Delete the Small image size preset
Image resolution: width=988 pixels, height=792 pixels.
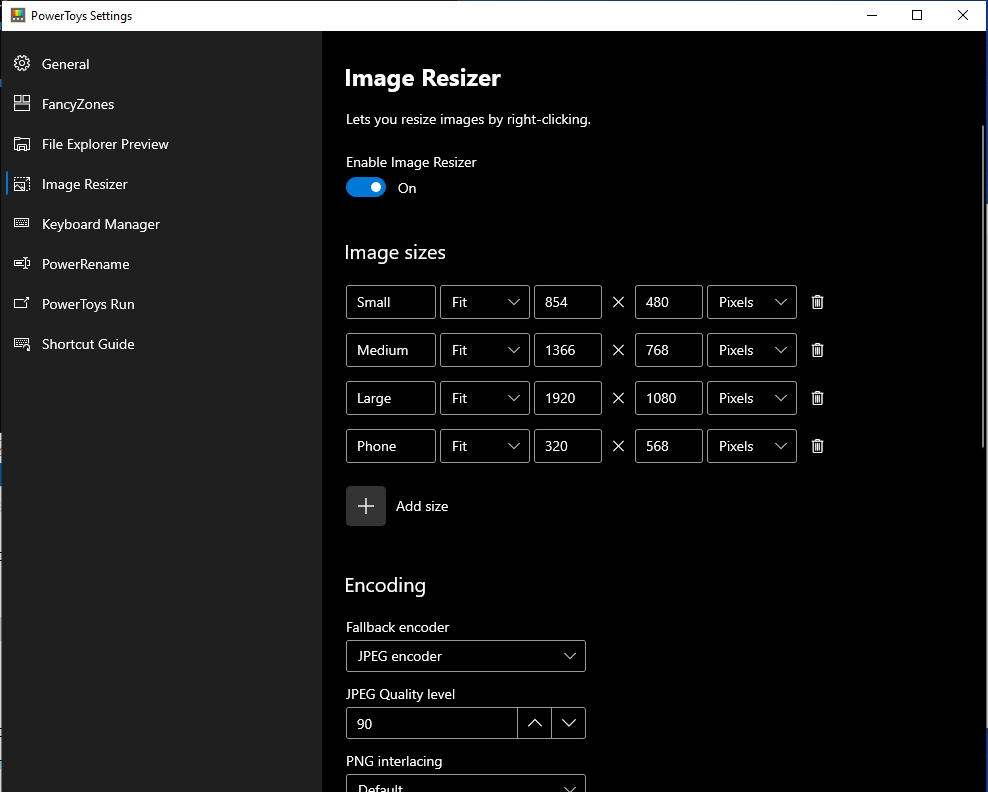coord(817,302)
